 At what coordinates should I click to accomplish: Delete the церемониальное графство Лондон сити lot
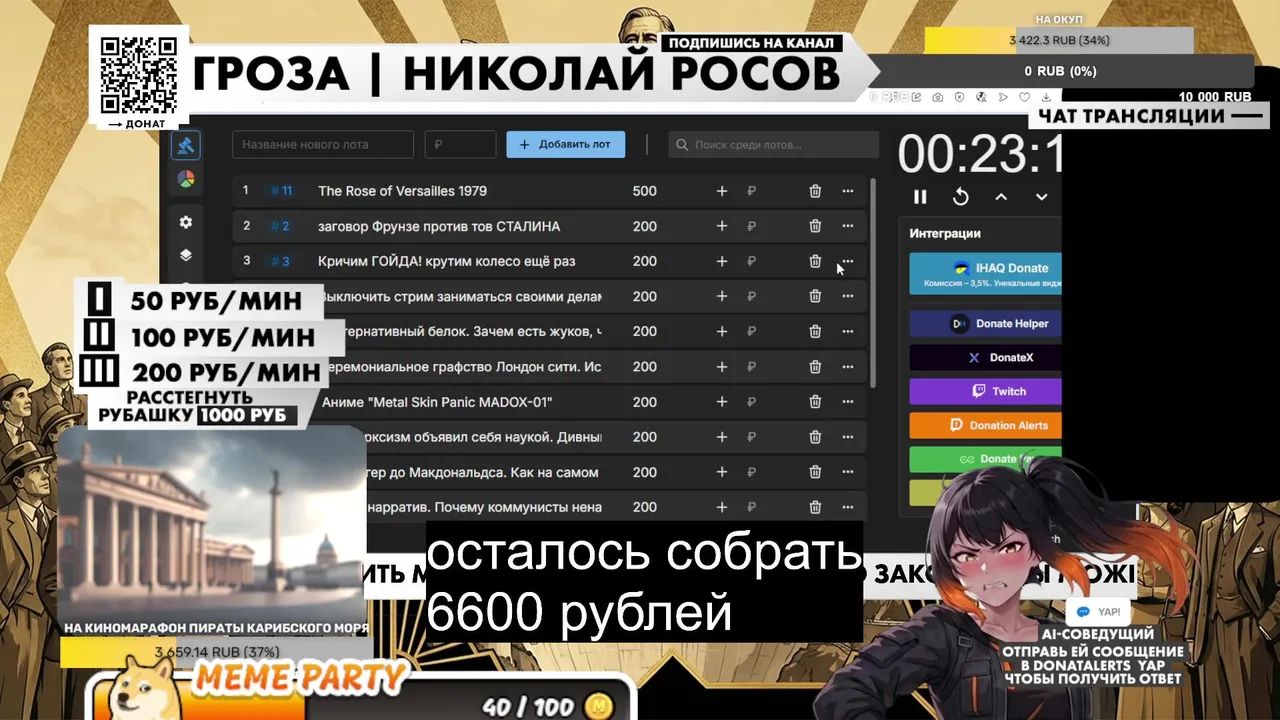tap(815, 367)
